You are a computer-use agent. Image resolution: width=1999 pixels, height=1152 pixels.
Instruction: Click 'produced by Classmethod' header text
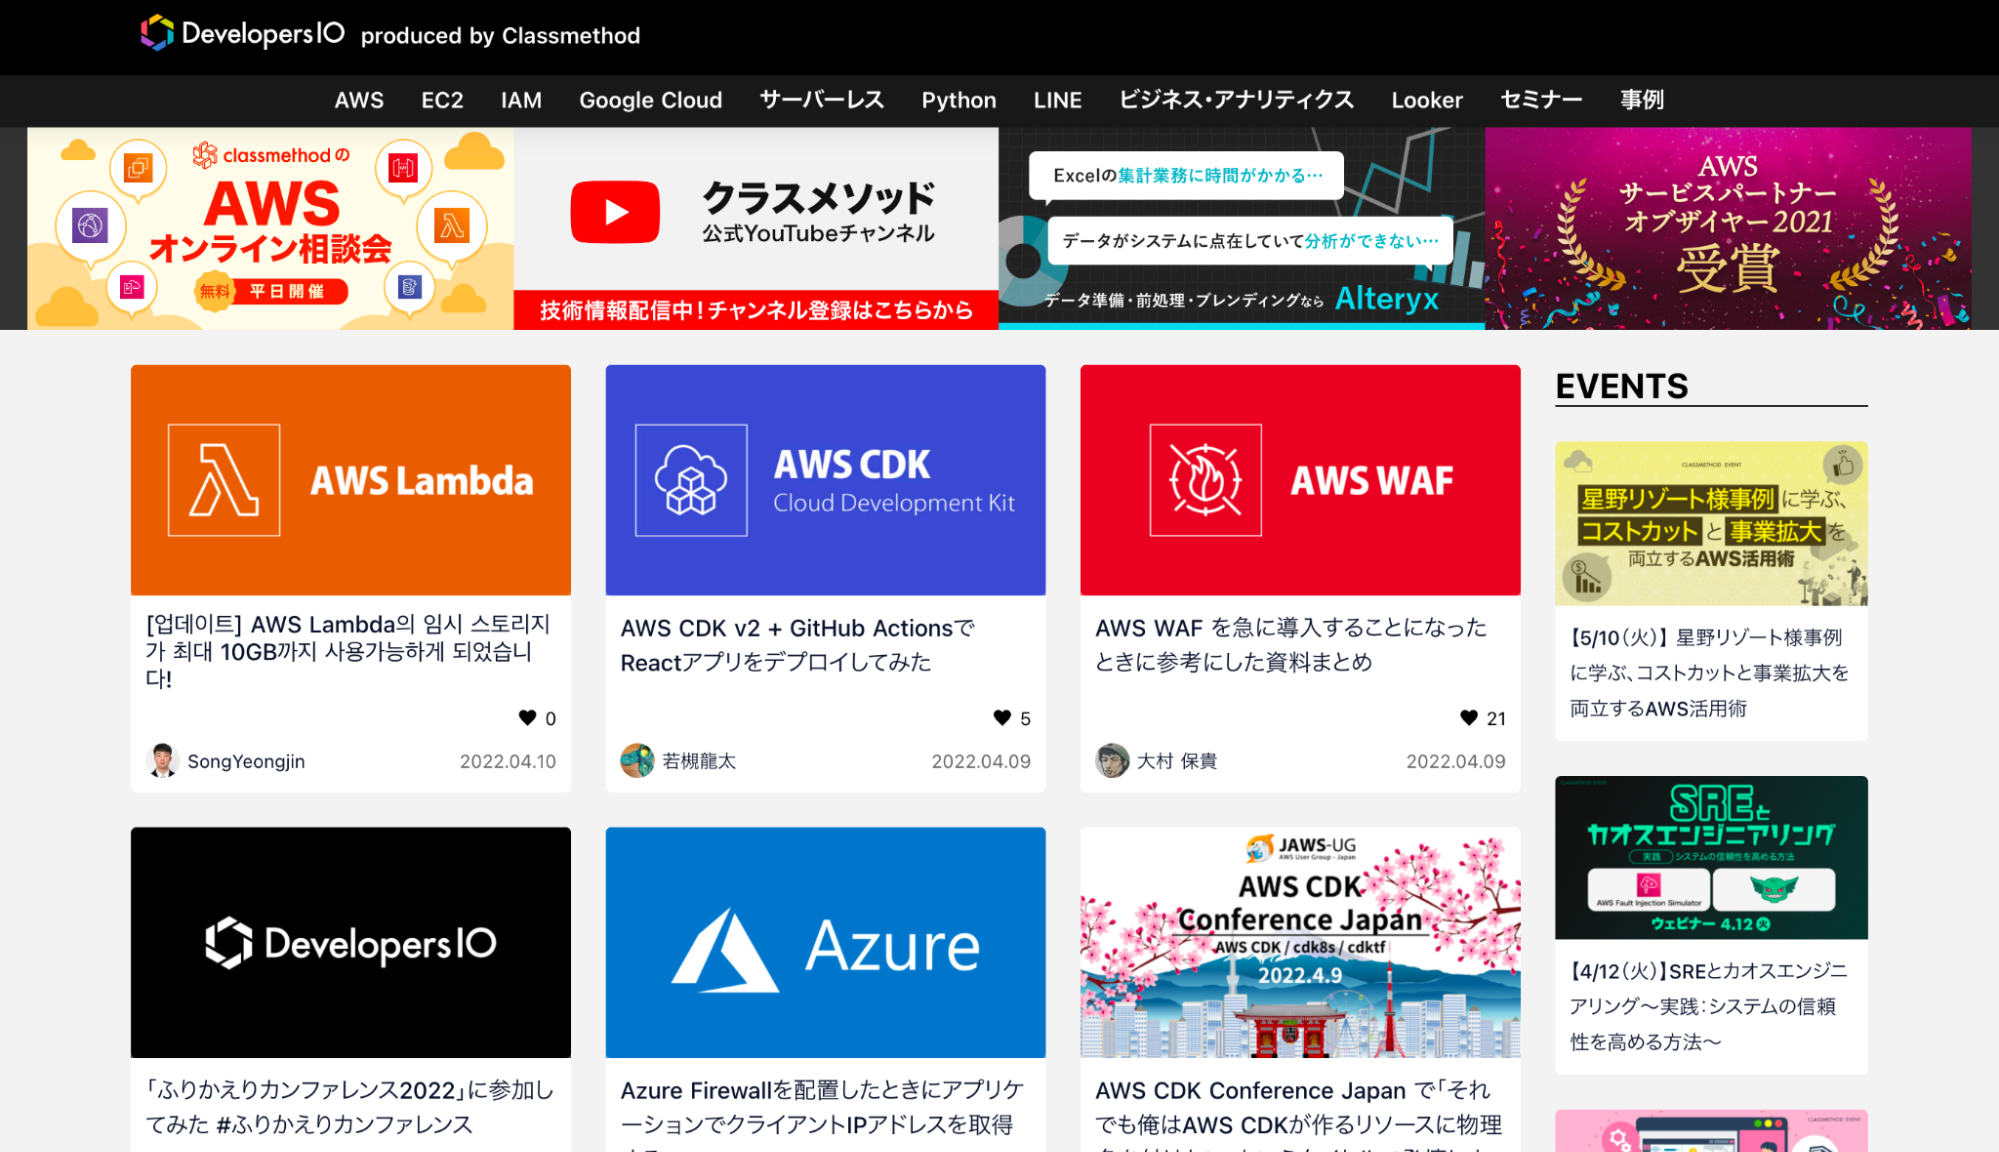(500, 35)
